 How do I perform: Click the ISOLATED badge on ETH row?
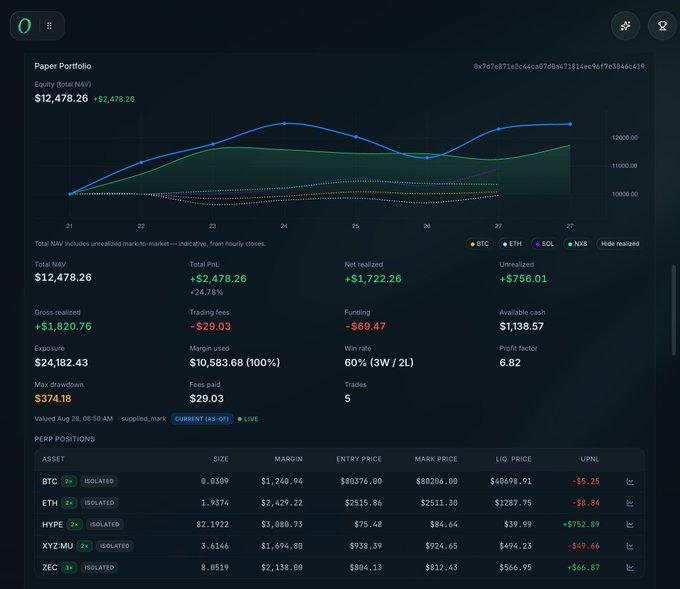(x=99, y=503)
